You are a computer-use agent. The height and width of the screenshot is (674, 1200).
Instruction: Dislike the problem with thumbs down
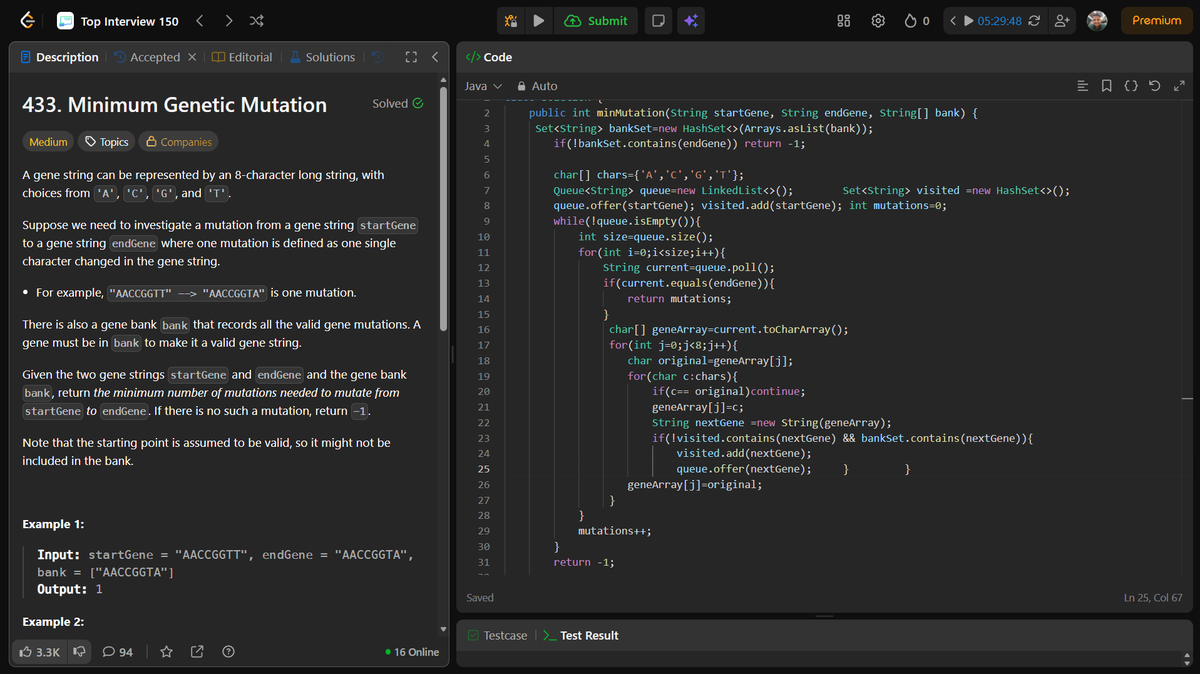79,652
